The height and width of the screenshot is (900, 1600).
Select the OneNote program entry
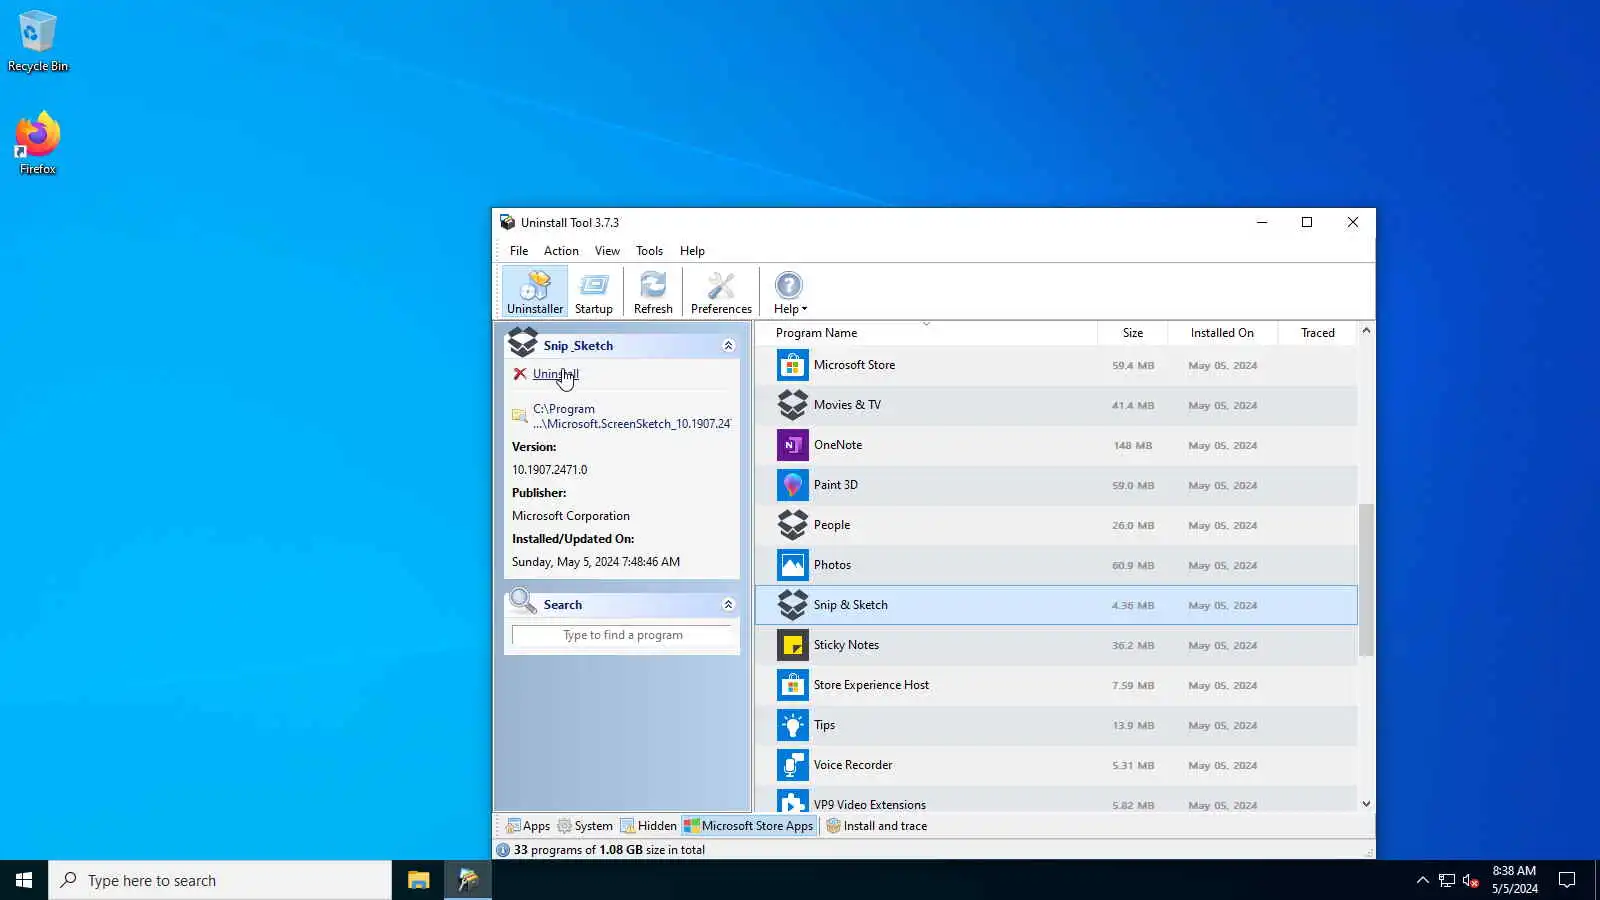coord(1056,445)
